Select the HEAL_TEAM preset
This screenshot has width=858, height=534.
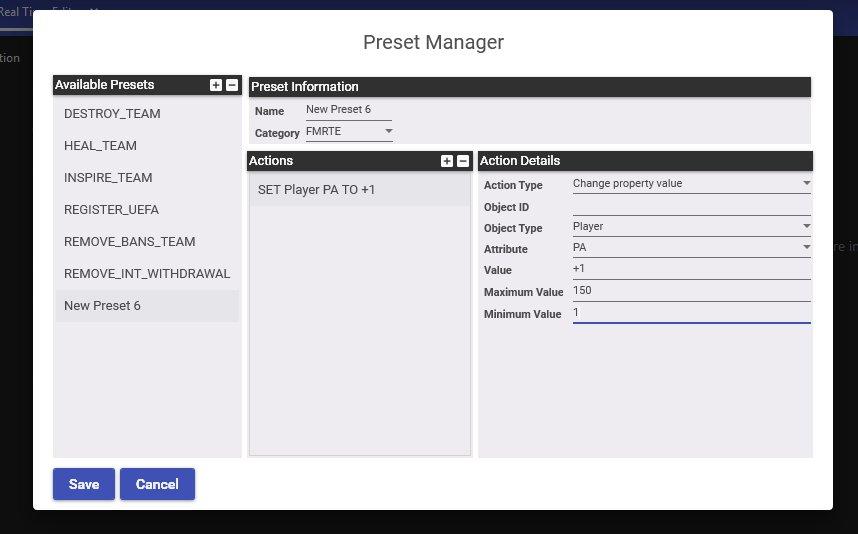click(x=100, y=146)
